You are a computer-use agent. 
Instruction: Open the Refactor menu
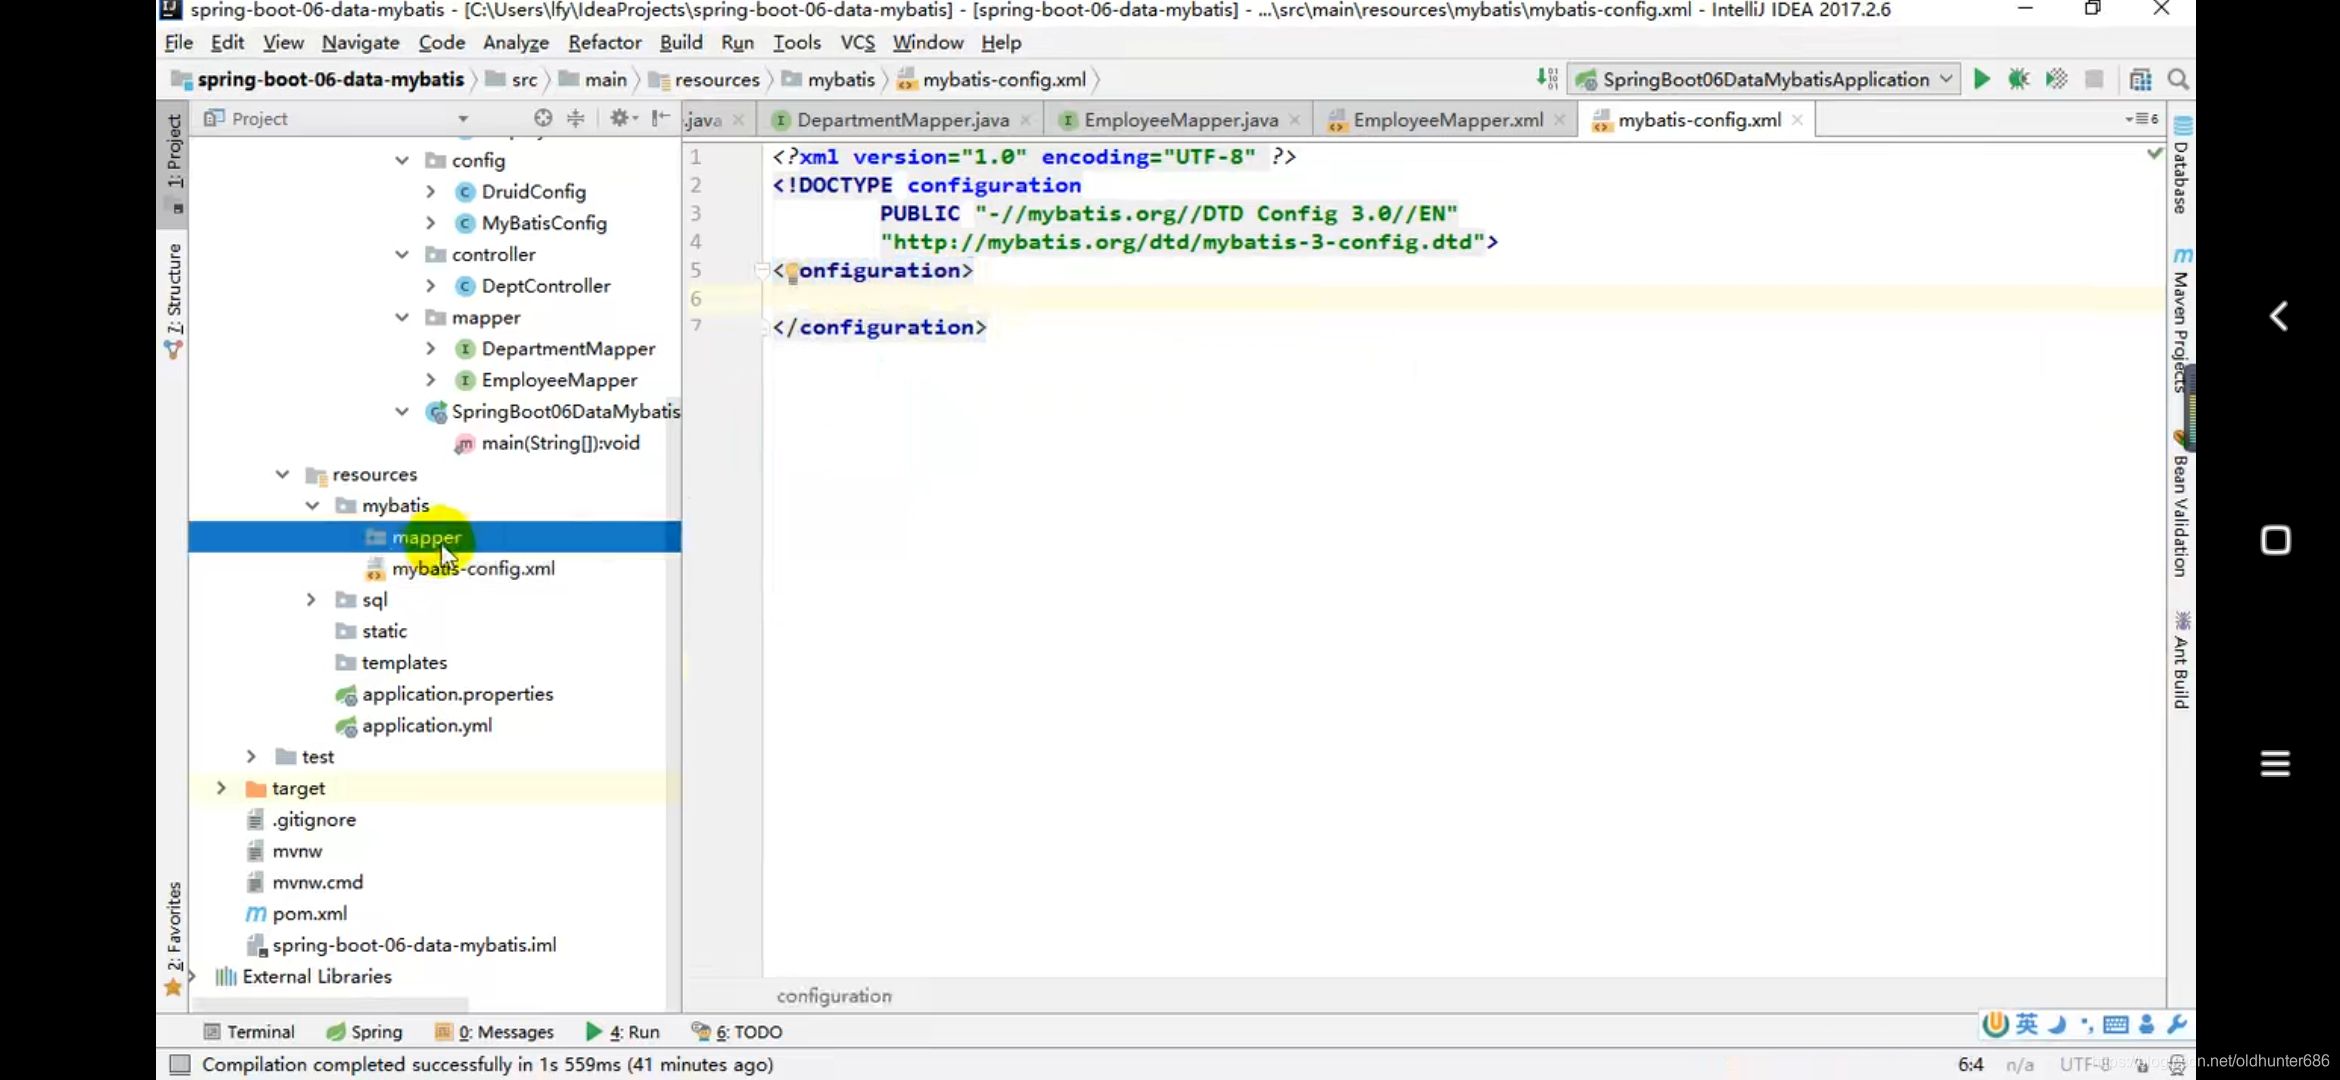tap(604, 42)
